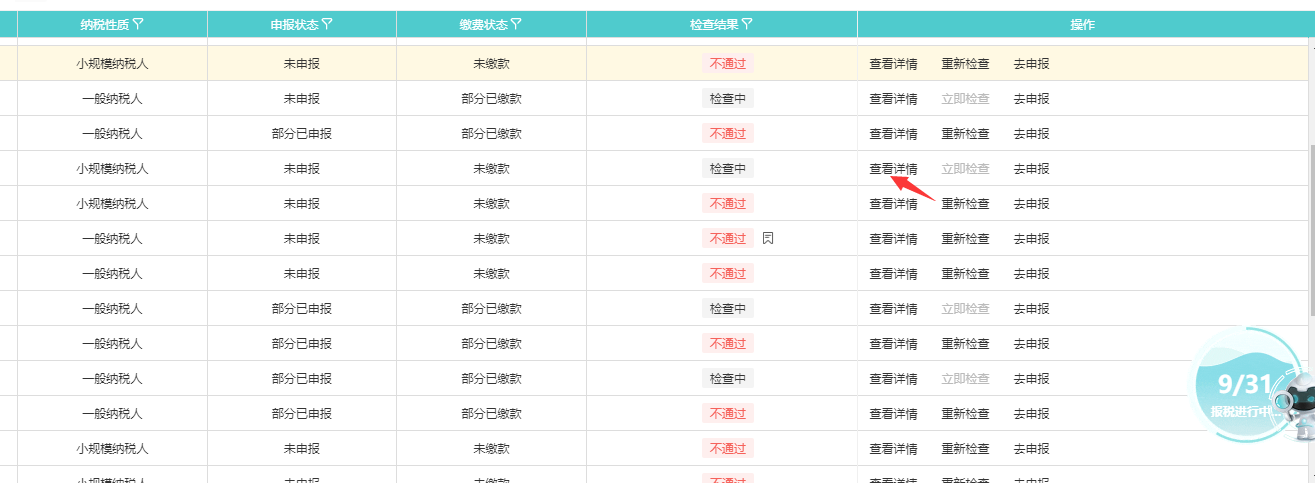
Task: Filter by 检查结果 using its funnel icon
Action: click(x=747, y=24)
